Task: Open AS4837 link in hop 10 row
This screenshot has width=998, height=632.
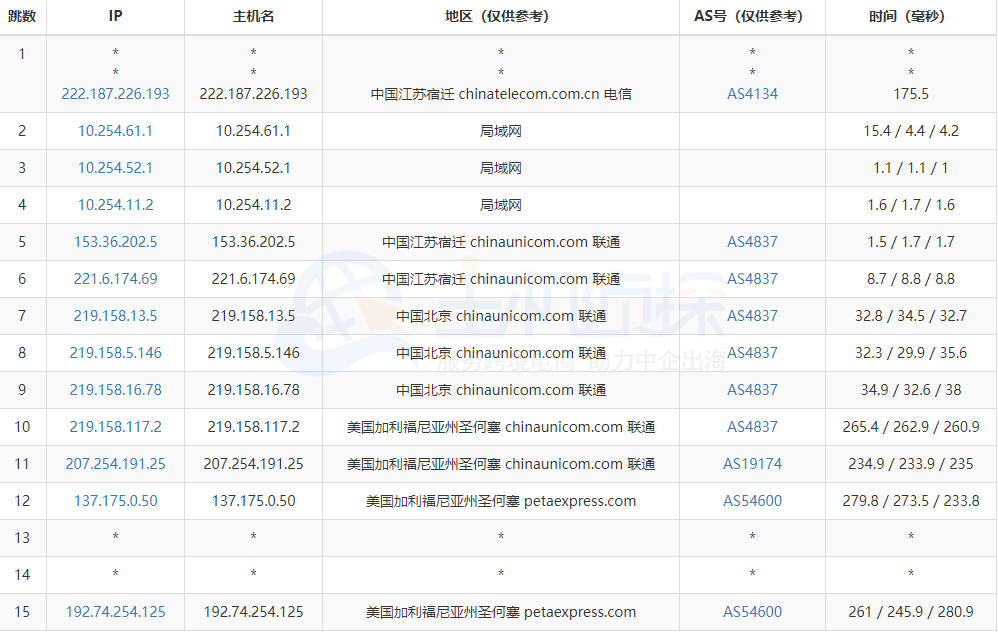Action: (752, 426)
